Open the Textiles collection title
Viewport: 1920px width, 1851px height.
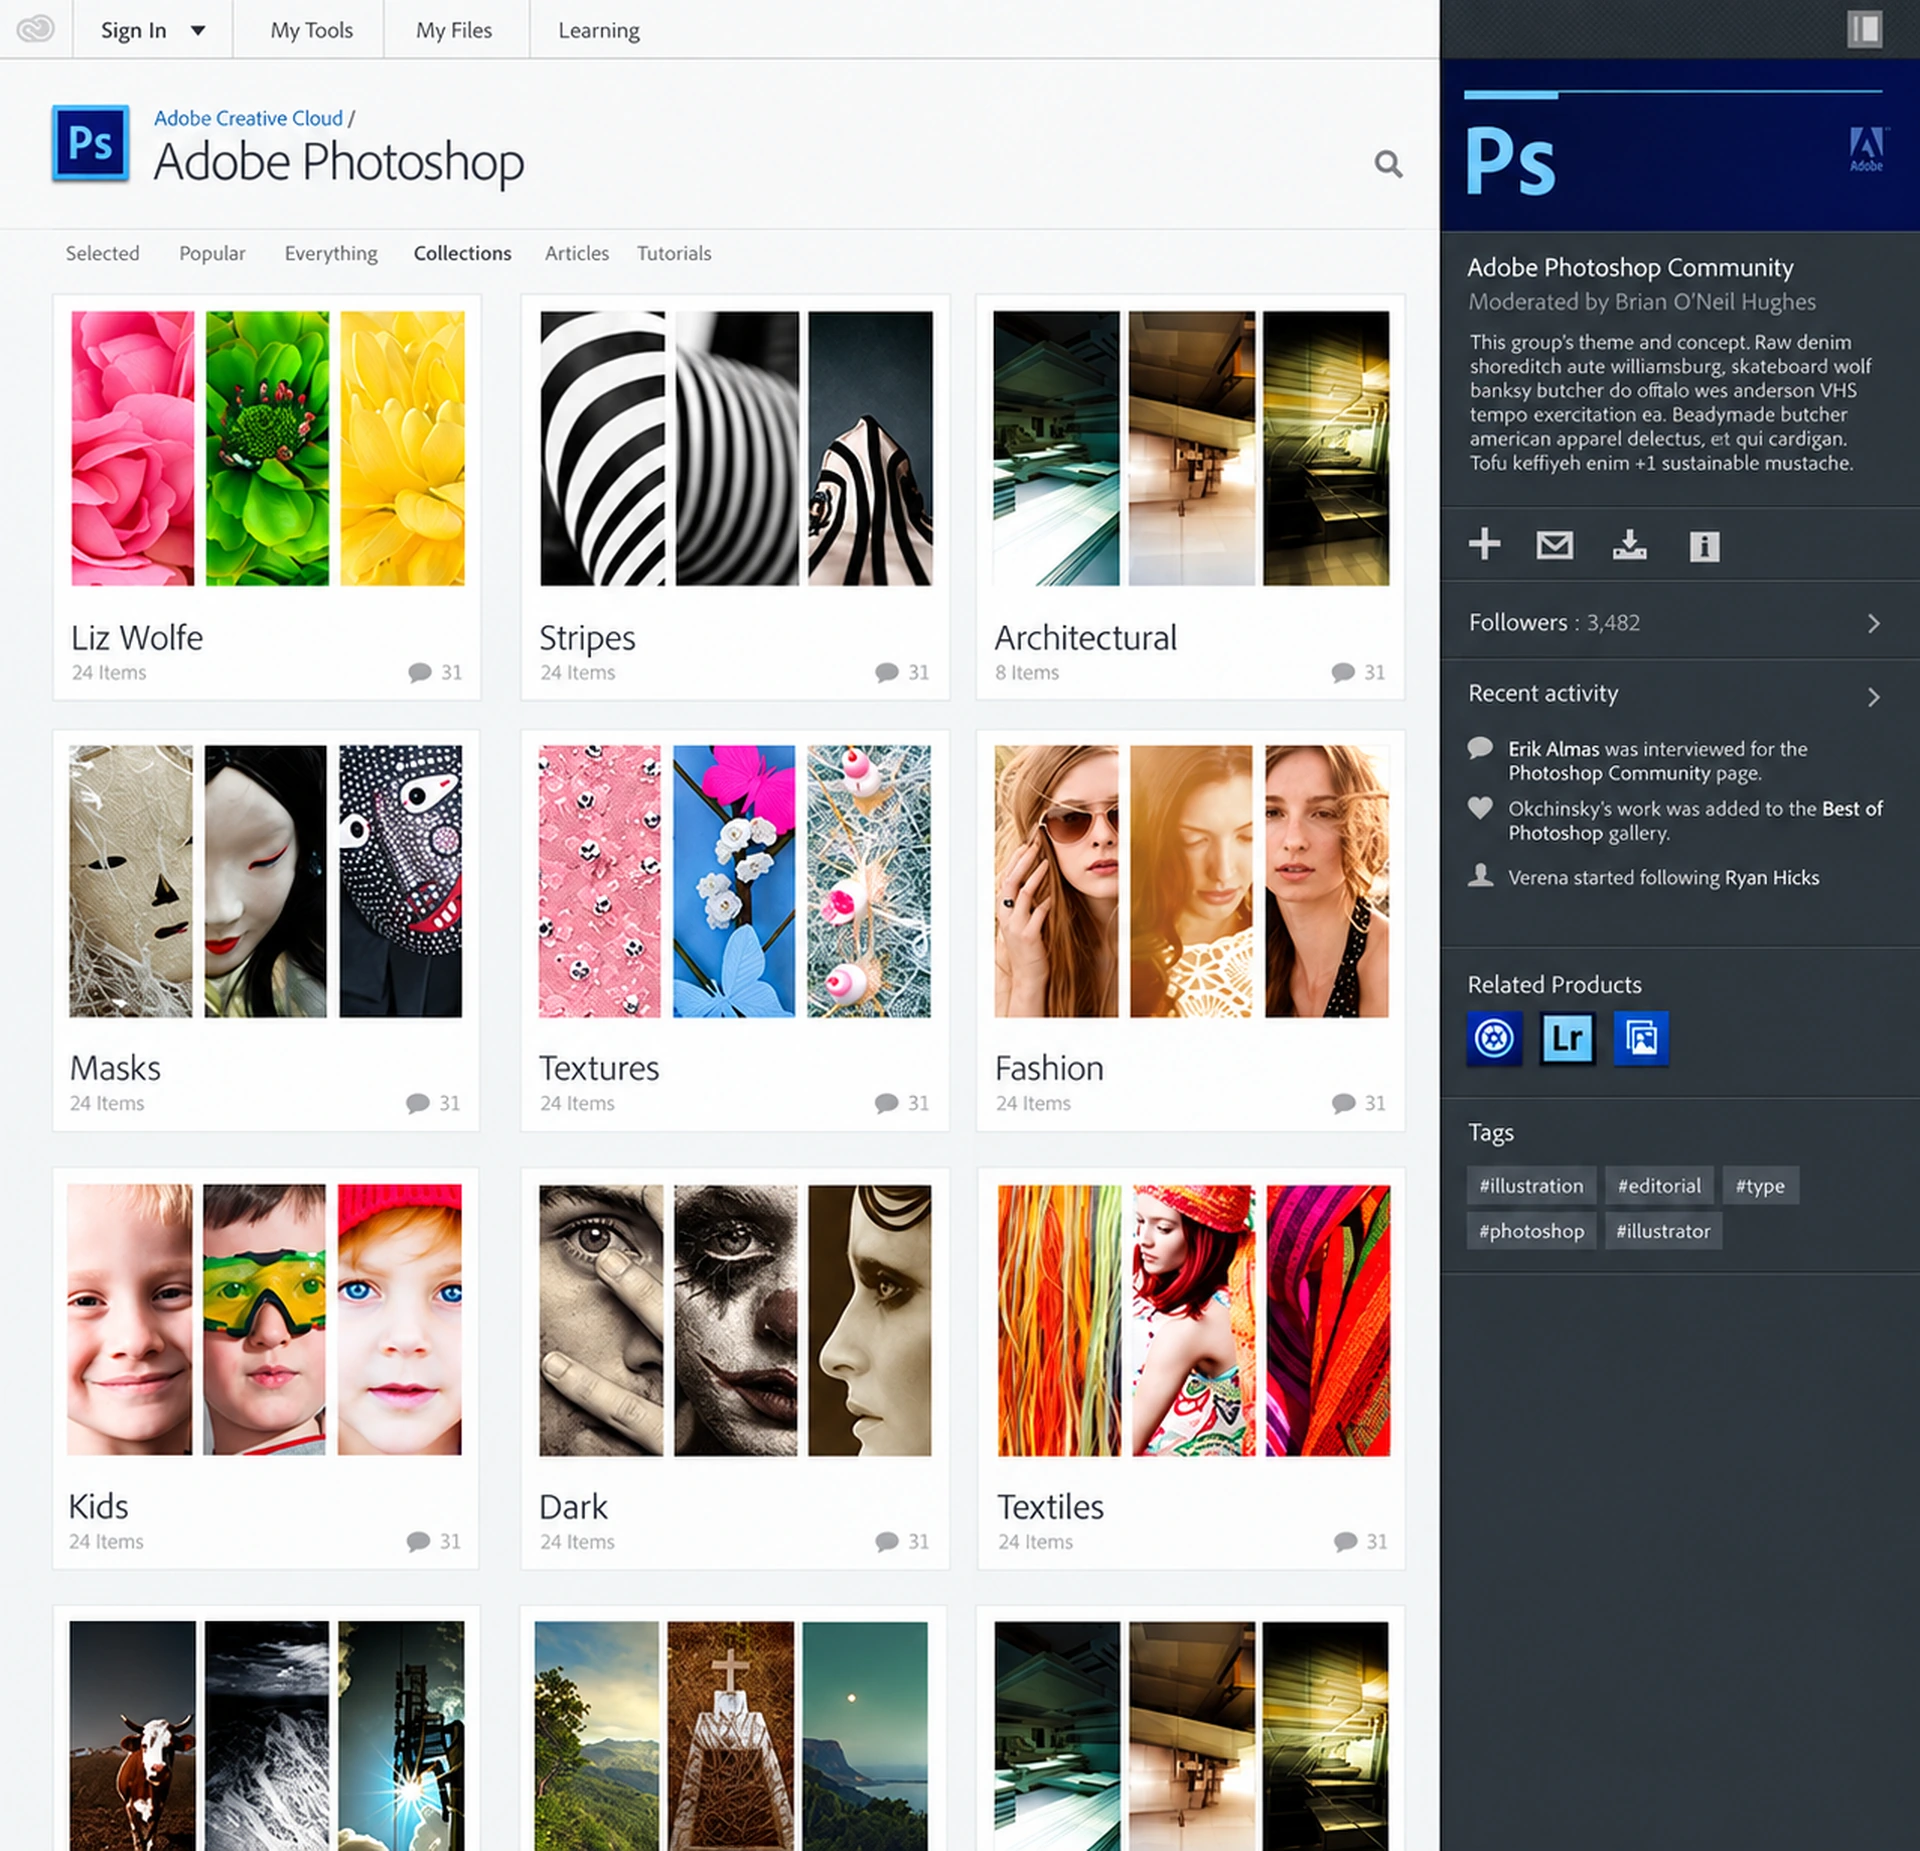(1050, 1506)
